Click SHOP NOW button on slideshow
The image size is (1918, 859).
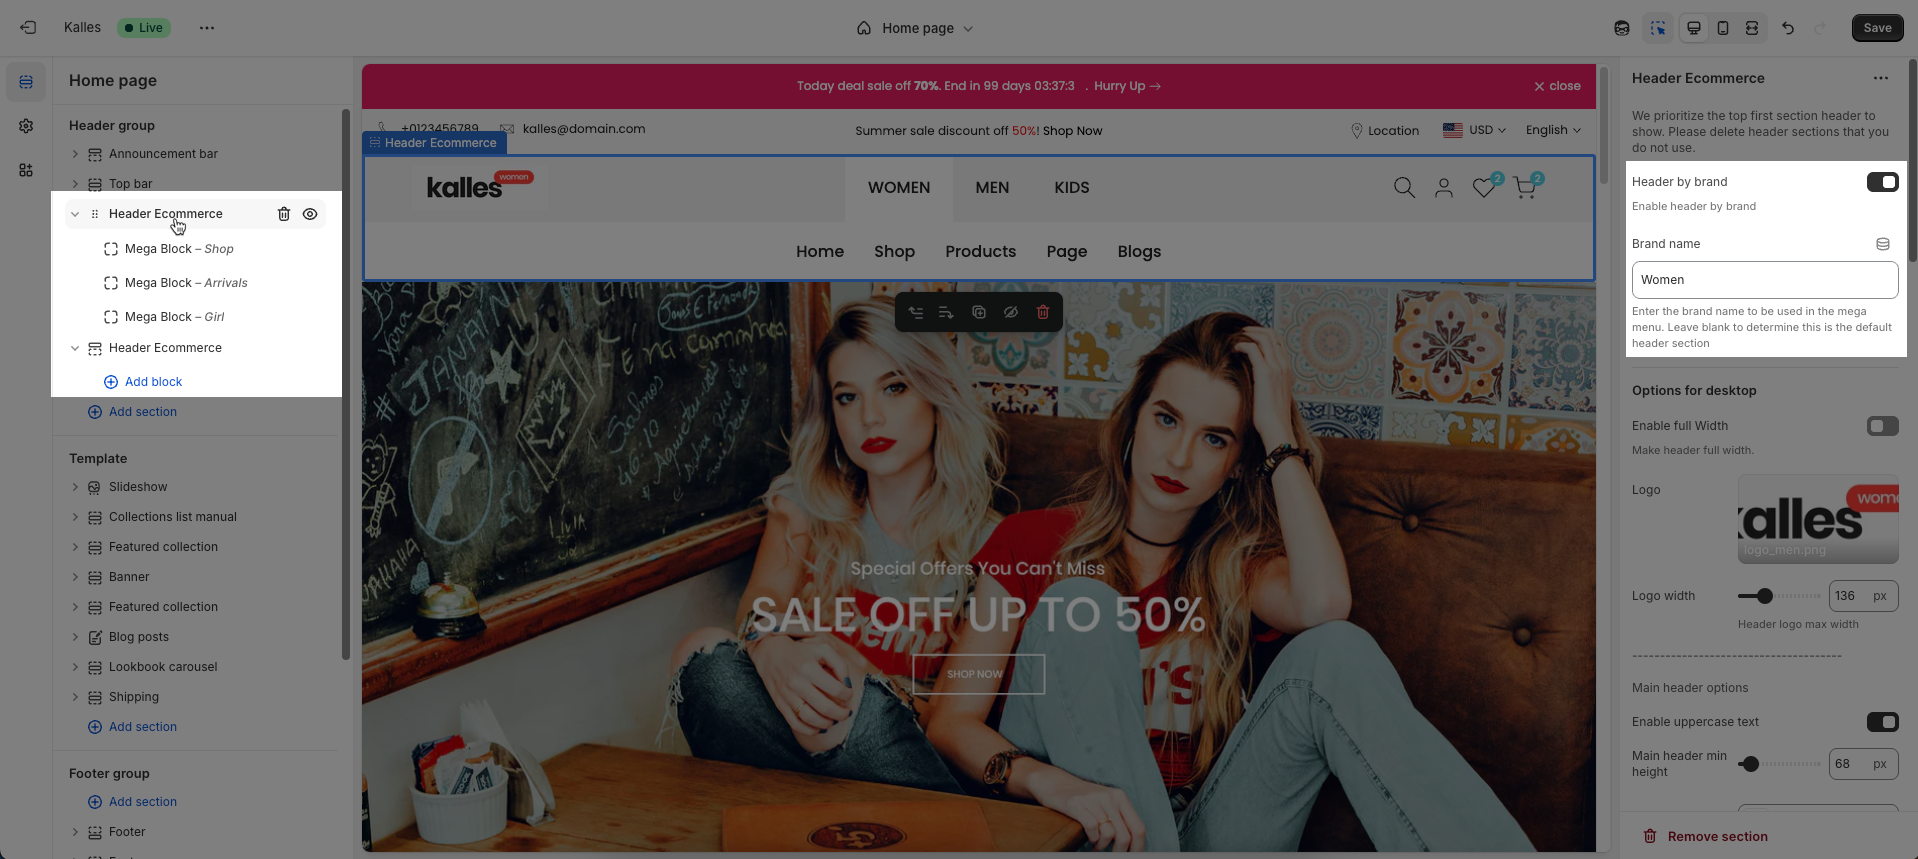click(x=978, y=674)
